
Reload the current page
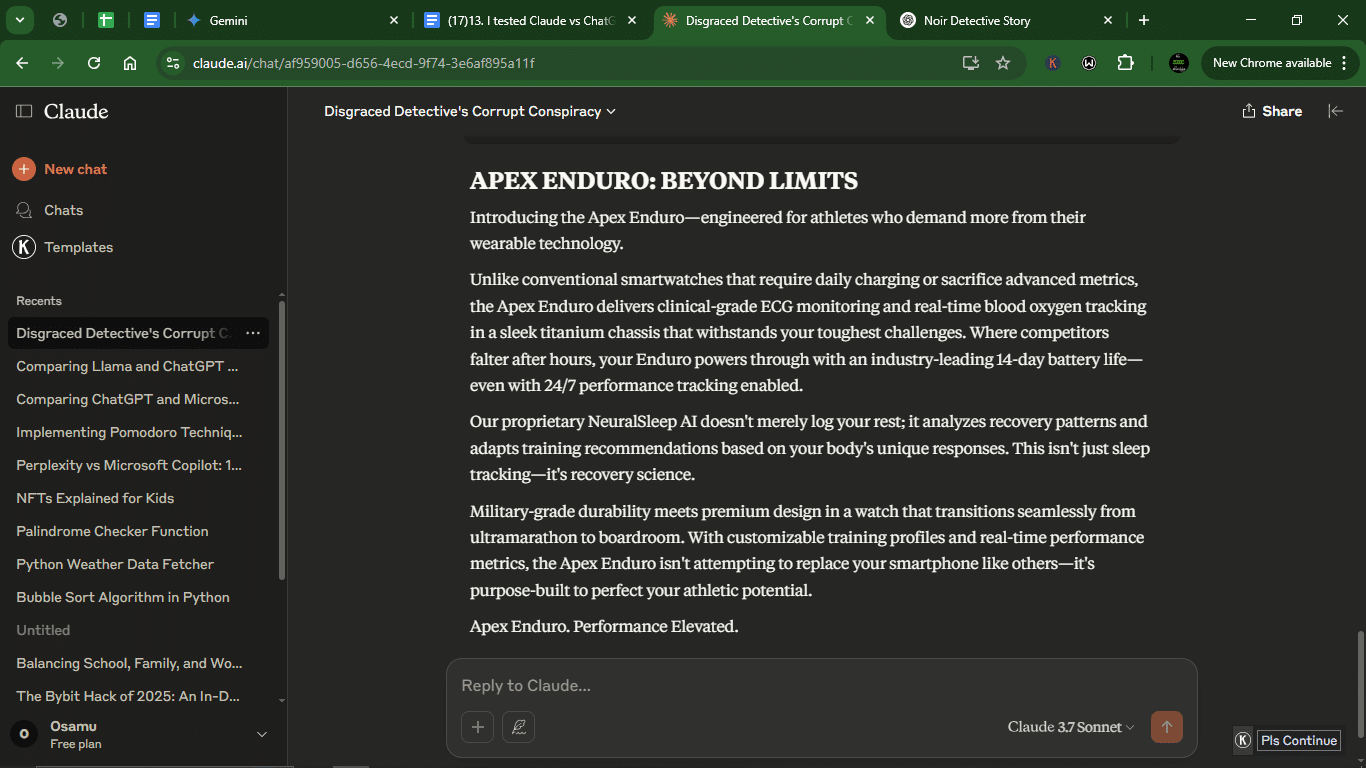coord(94,63)
